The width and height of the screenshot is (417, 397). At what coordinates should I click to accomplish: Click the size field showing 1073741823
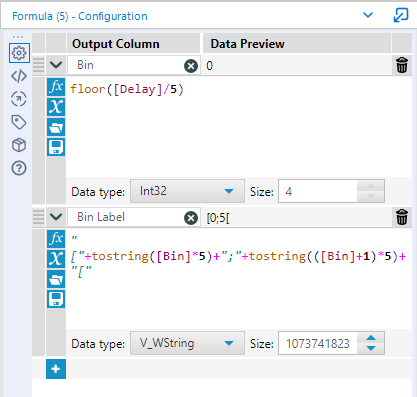[x=318, y=343]
